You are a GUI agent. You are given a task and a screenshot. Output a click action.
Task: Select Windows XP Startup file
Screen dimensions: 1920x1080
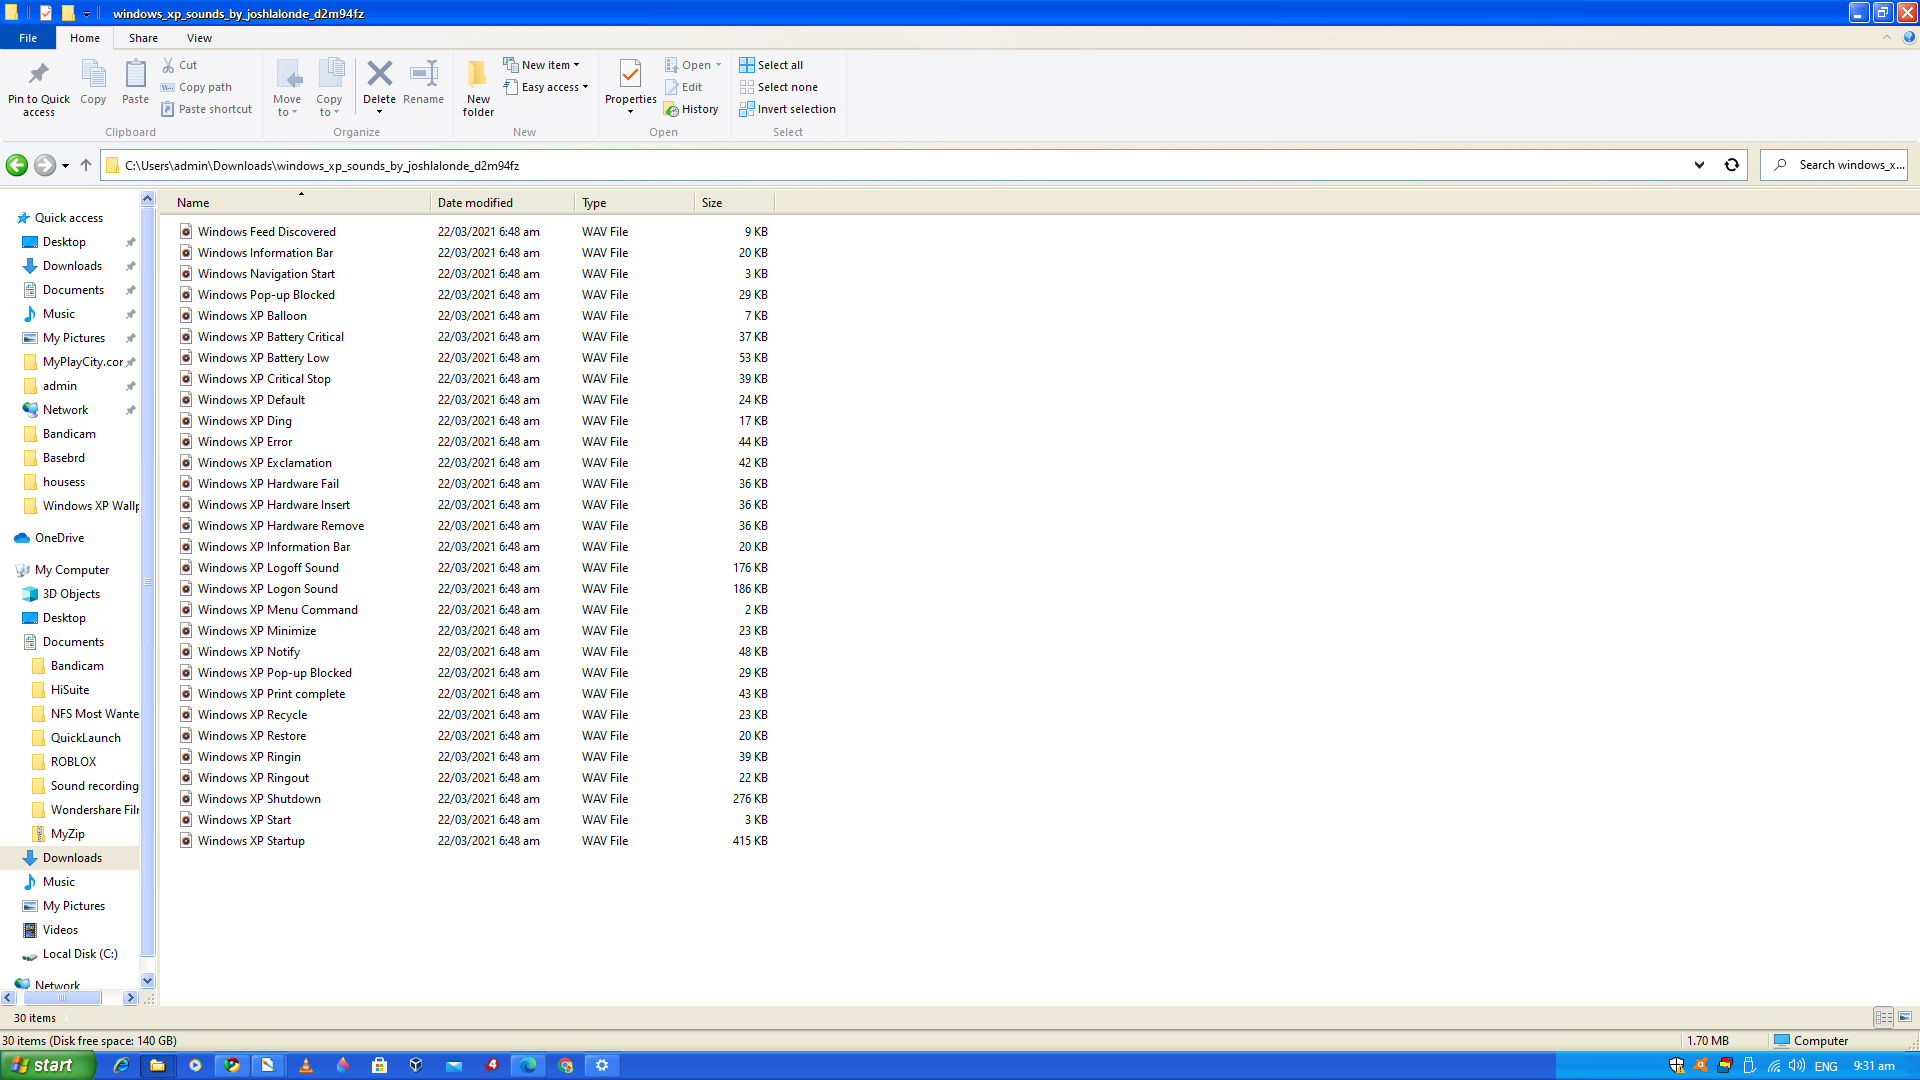[x=251, y=841]
